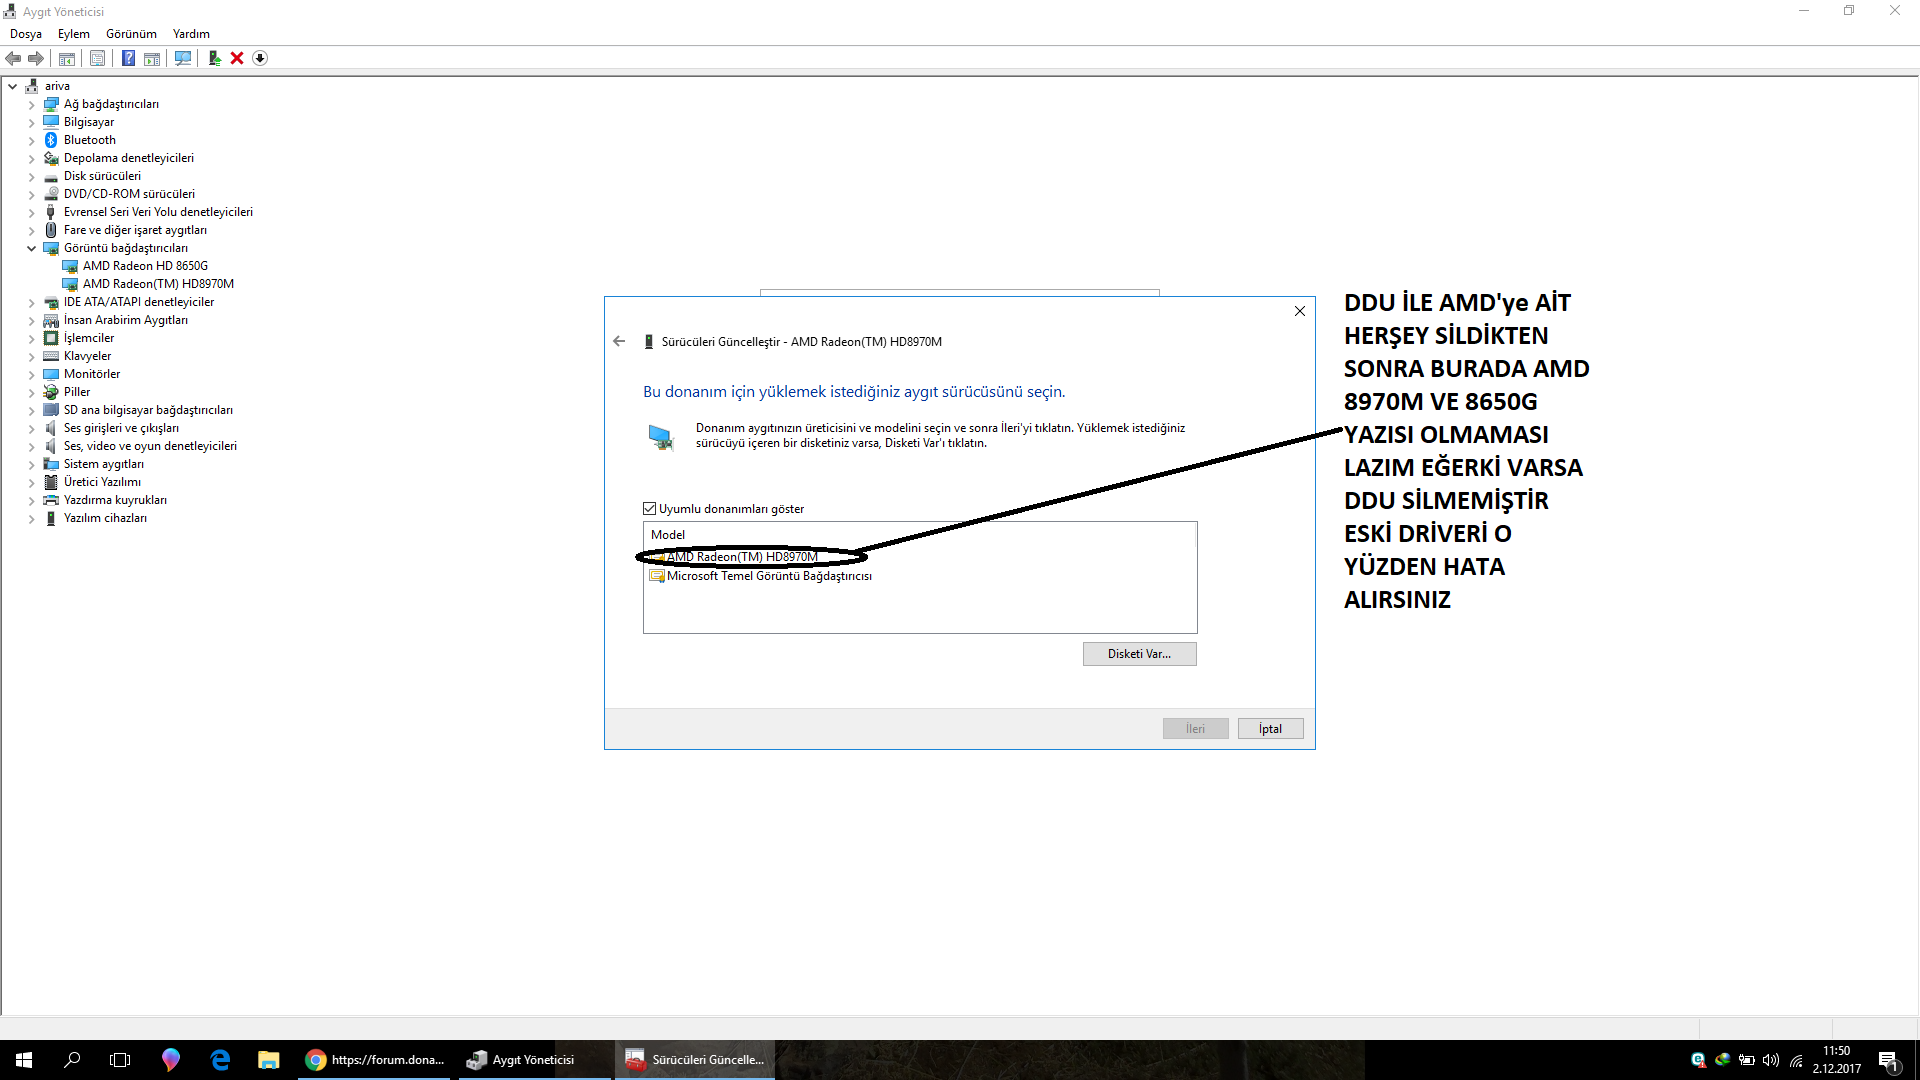Select 'AMD Radeon HD 8650G' tree item

(145, 266)
